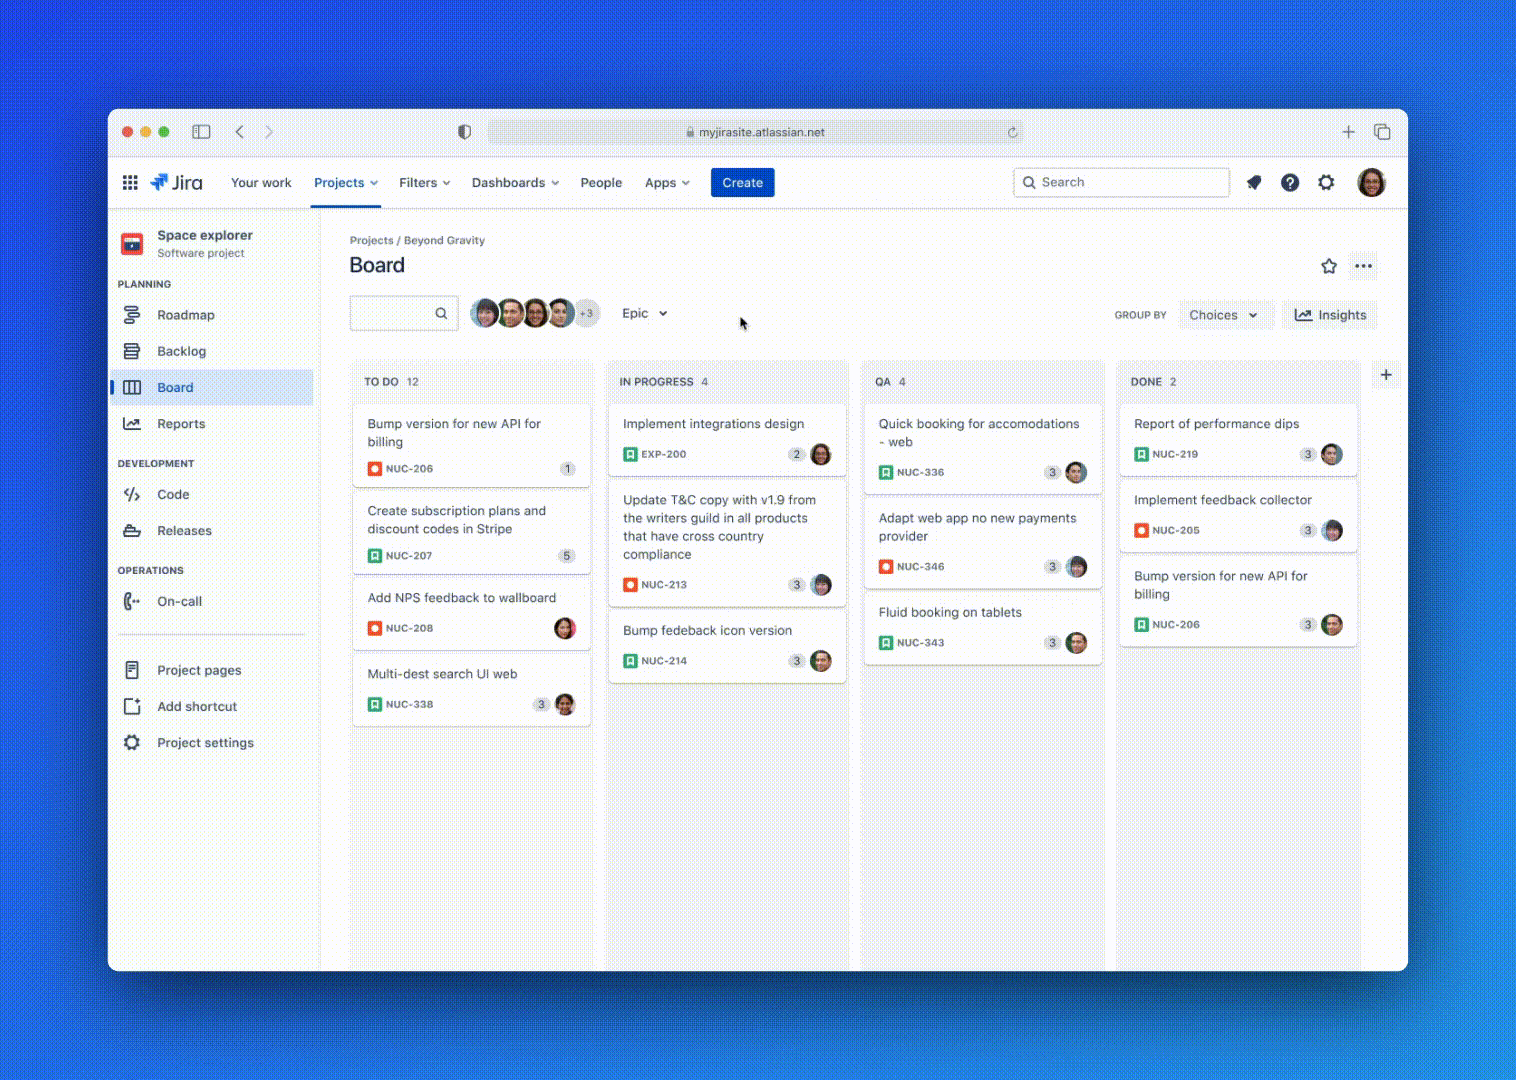Open the Dashboards menu
Viewport: 1516px width, 1080px height.
pyautogui.click(x=515, y=183)
